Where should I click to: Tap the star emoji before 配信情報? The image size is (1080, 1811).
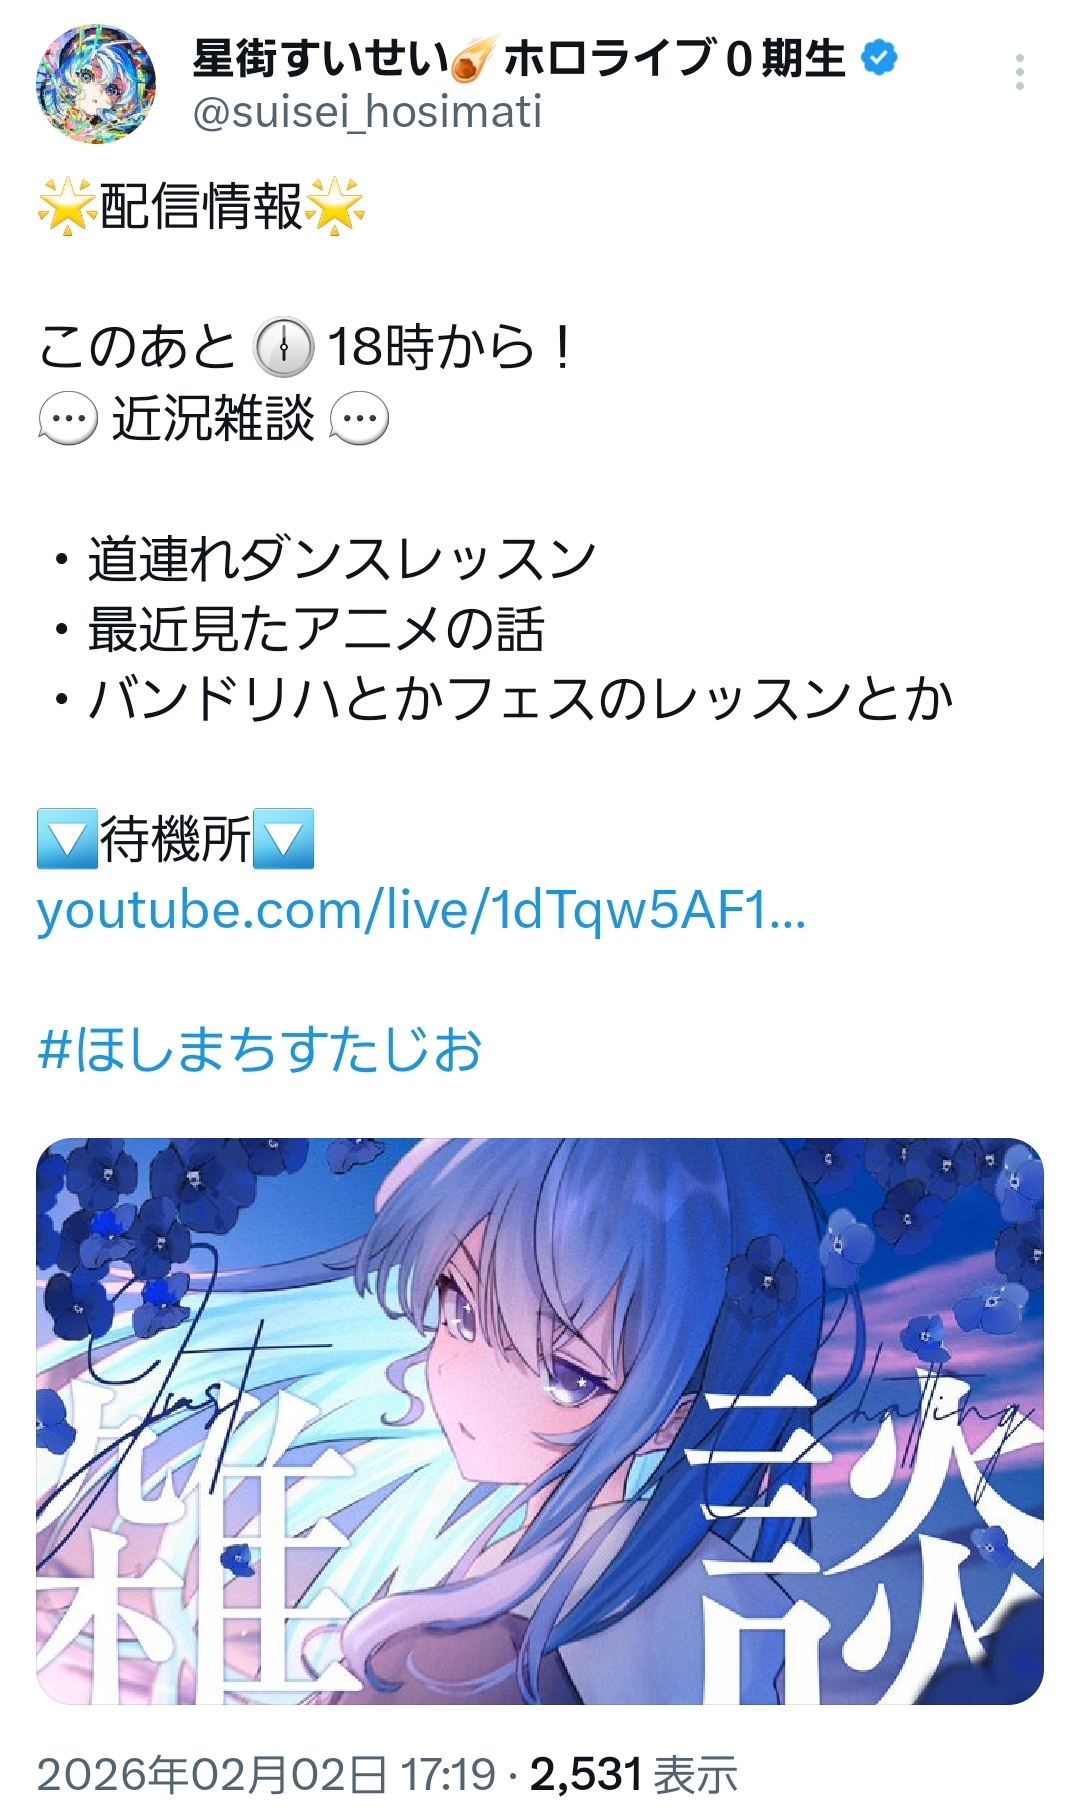tap(68, 207)
